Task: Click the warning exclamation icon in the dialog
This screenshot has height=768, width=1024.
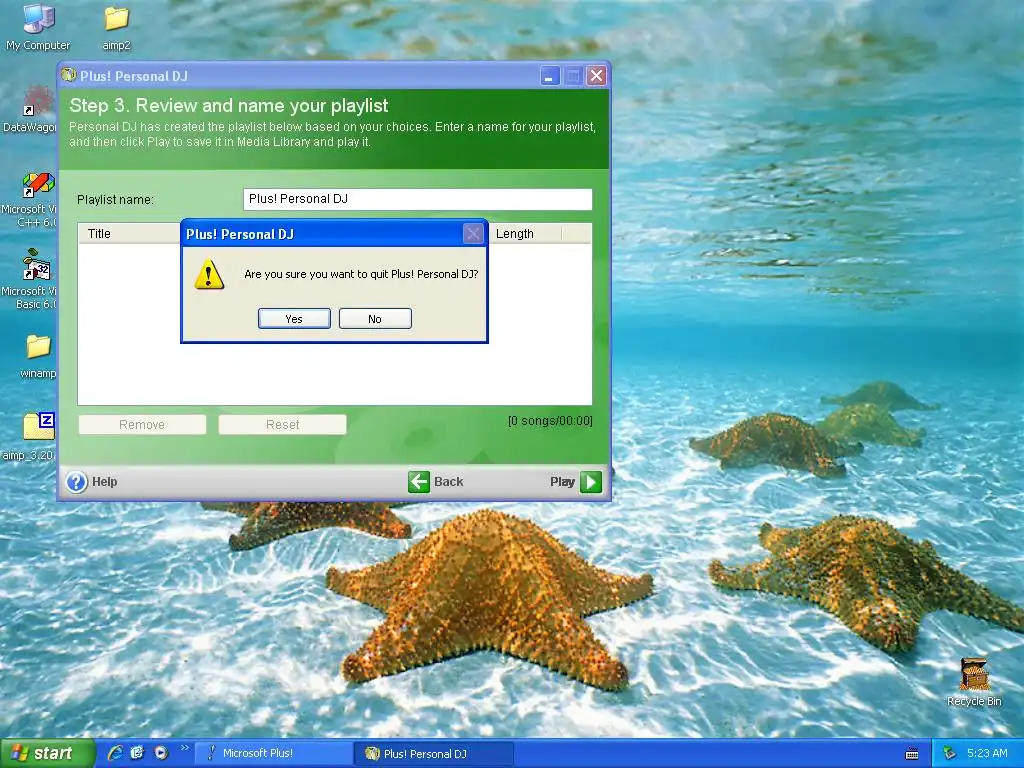Action: click(209, 274)
